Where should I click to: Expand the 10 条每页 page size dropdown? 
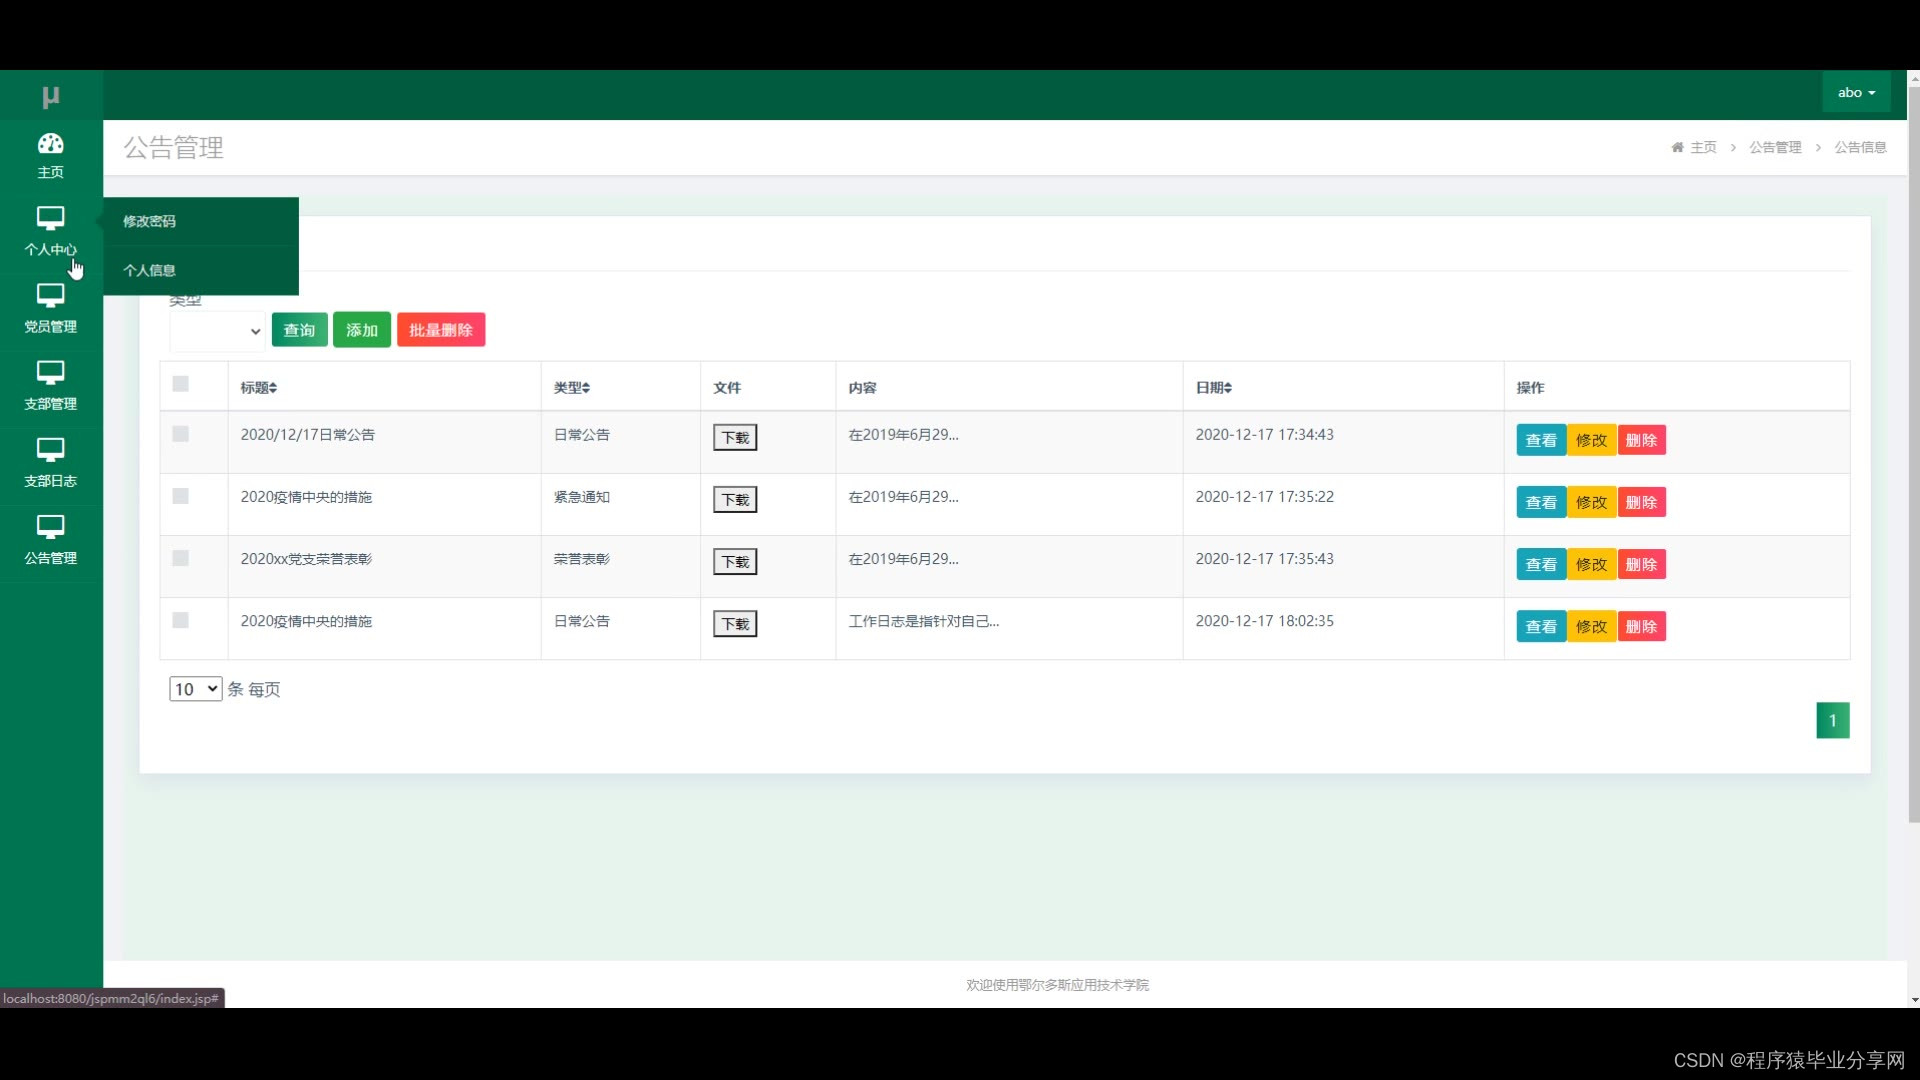click(x=195, y=689)
